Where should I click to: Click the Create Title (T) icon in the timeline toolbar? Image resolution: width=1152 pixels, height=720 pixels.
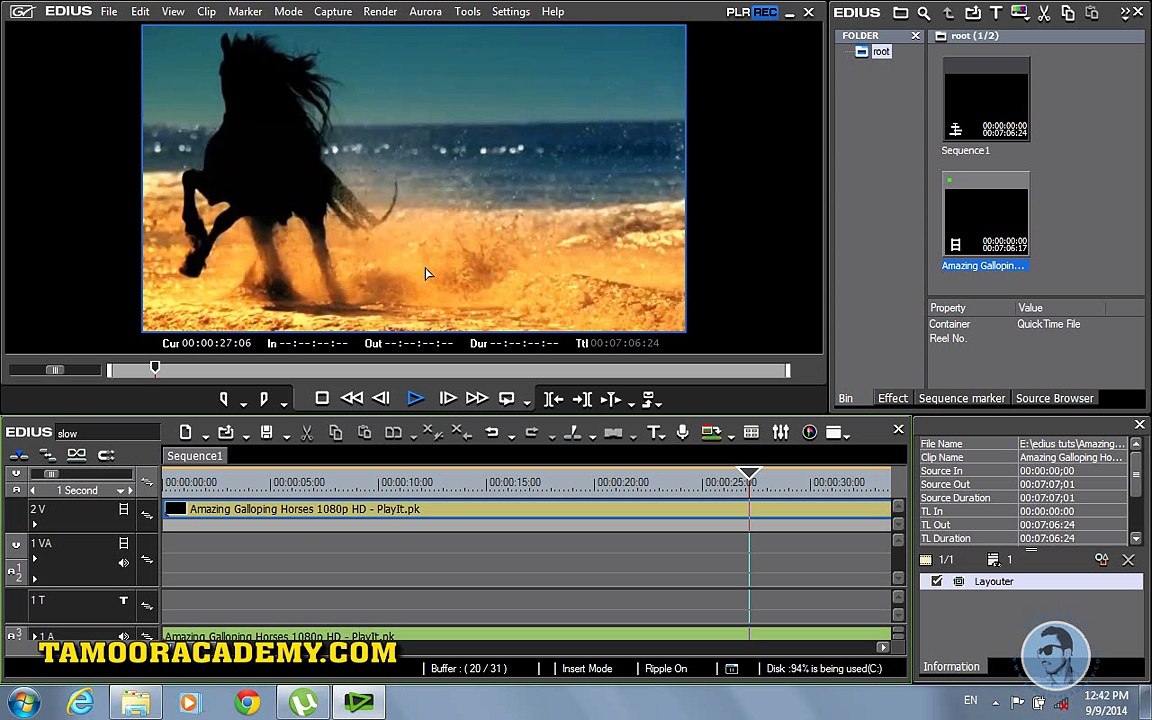pos(652,433)
